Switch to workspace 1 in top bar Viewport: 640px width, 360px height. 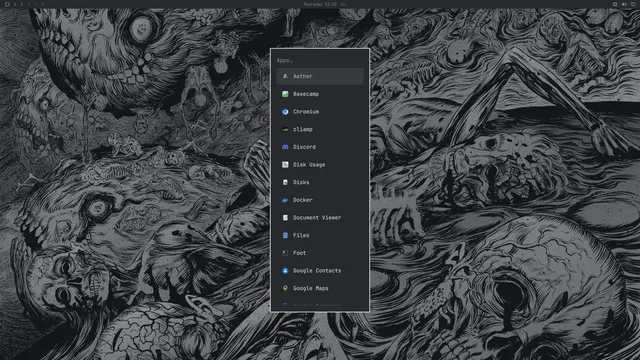(x=15, y=4)
